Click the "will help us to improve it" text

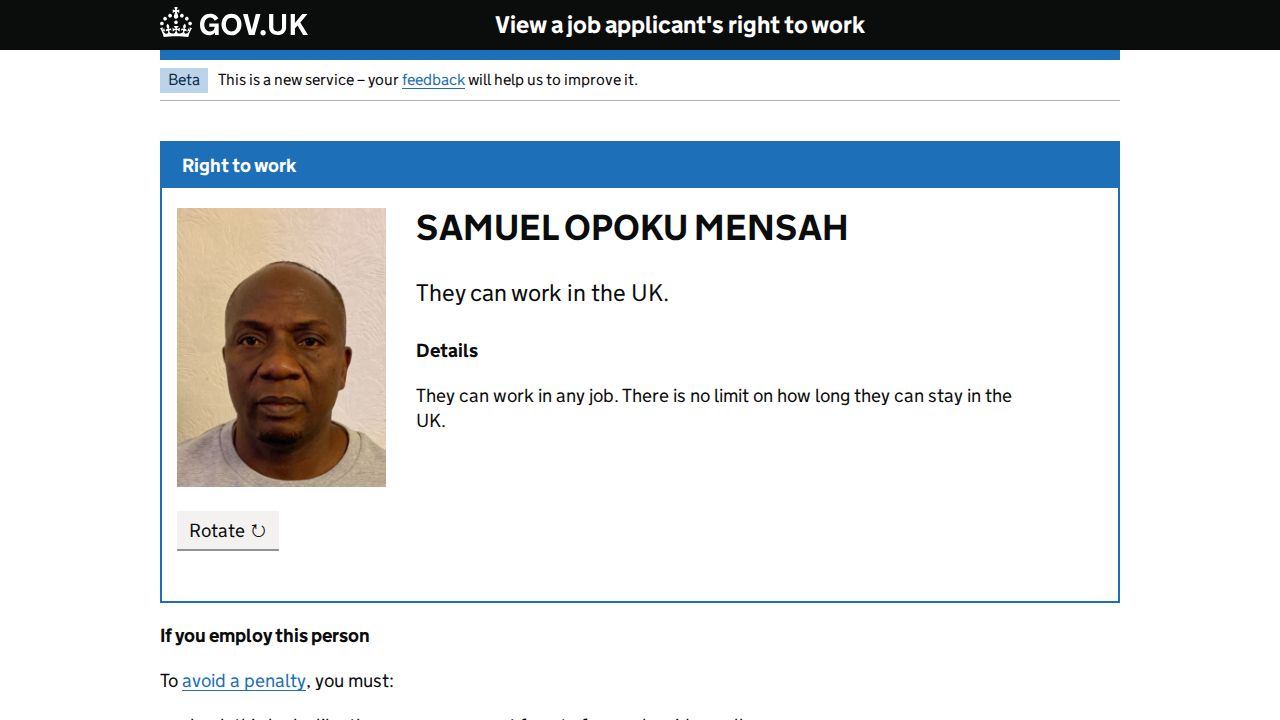coord(552,80)
